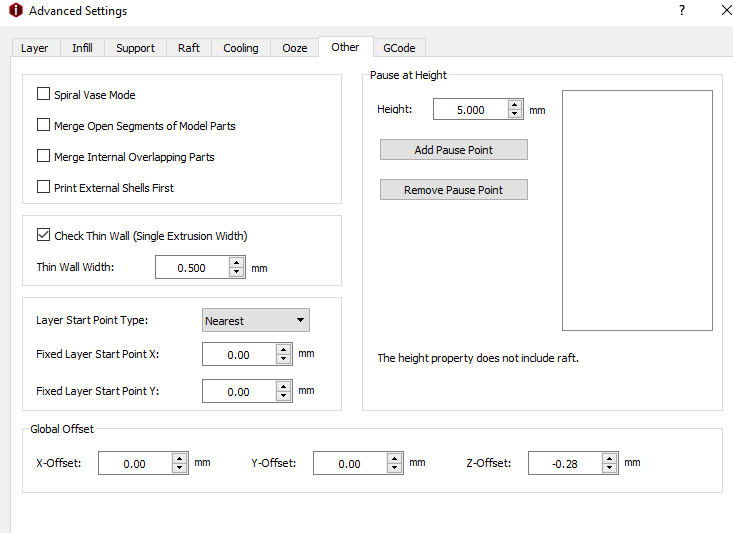Uncheck Check Thin Wall option
The width and height of the screenshot is (733, 533).
pos(43,235)
